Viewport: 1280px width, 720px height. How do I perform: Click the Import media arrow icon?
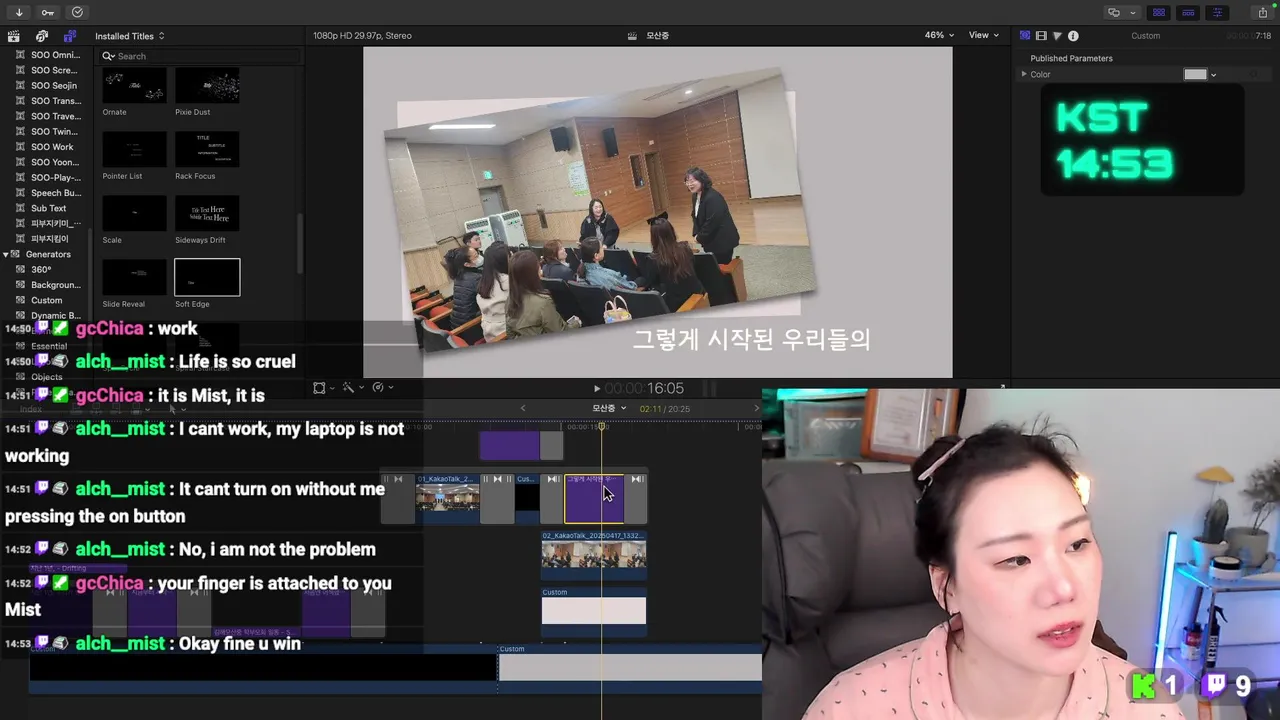point(19,12)
